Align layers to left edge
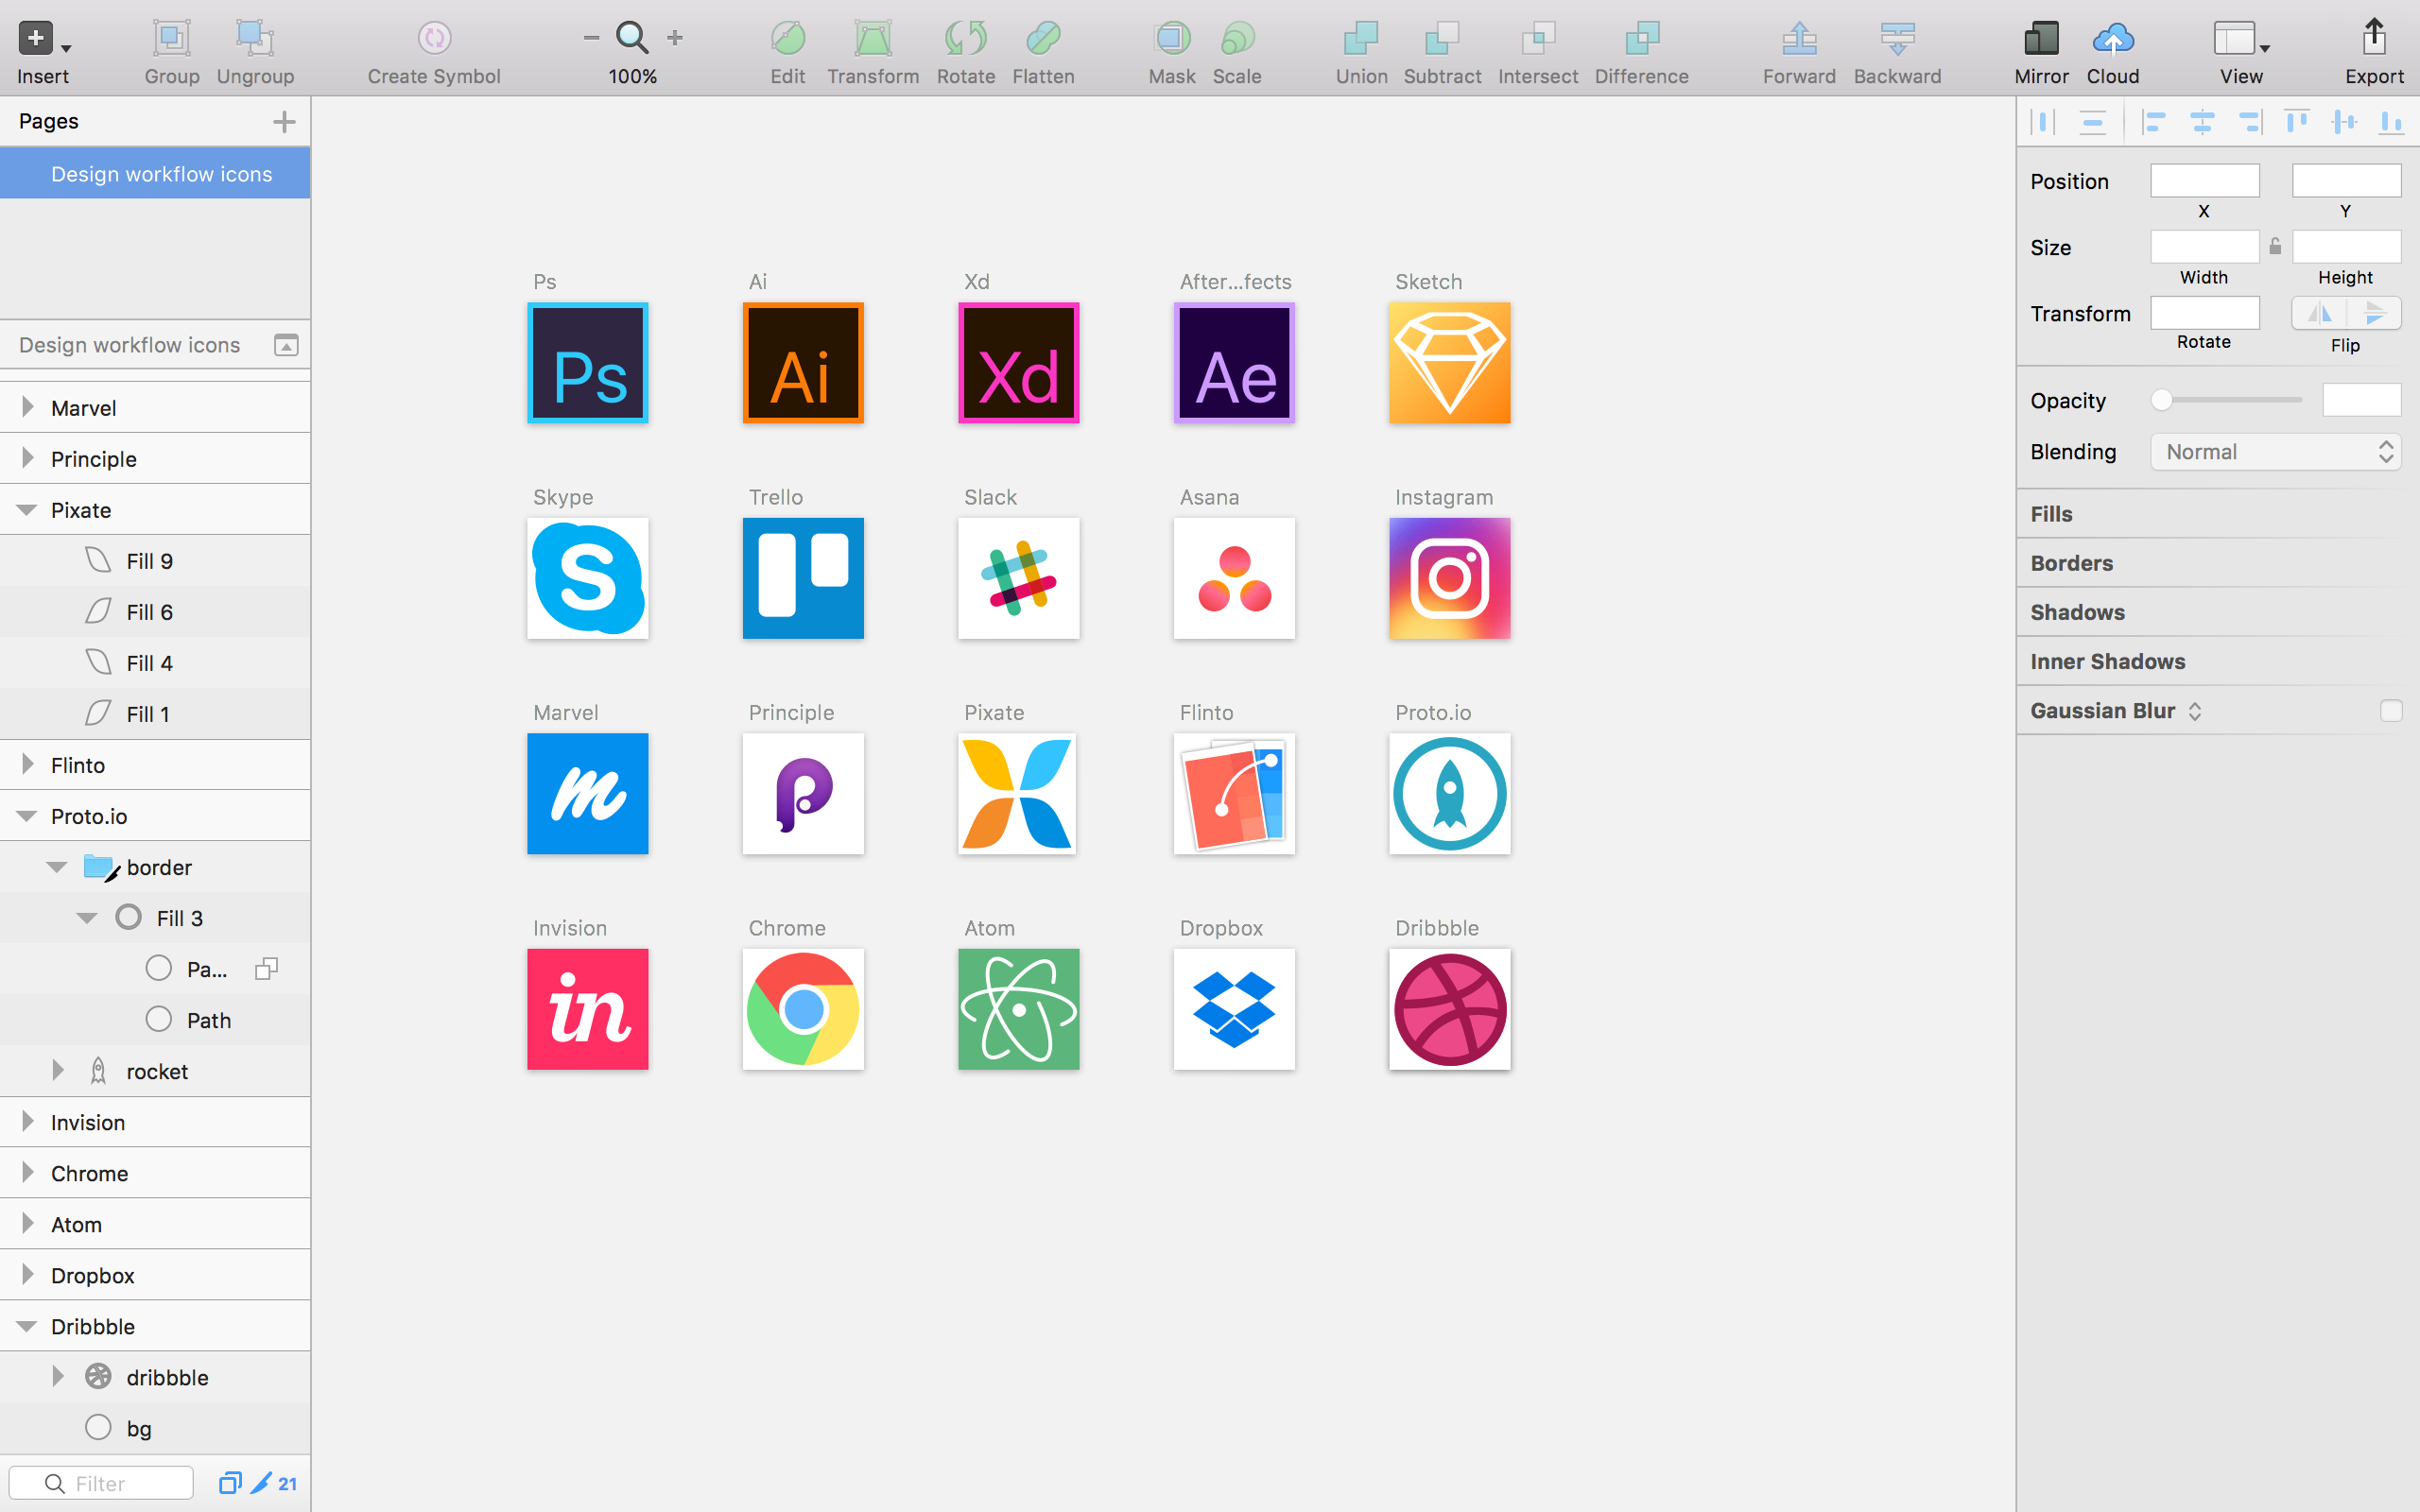The height and width of the screenshot is (1512, 2420). point(2153,122)
